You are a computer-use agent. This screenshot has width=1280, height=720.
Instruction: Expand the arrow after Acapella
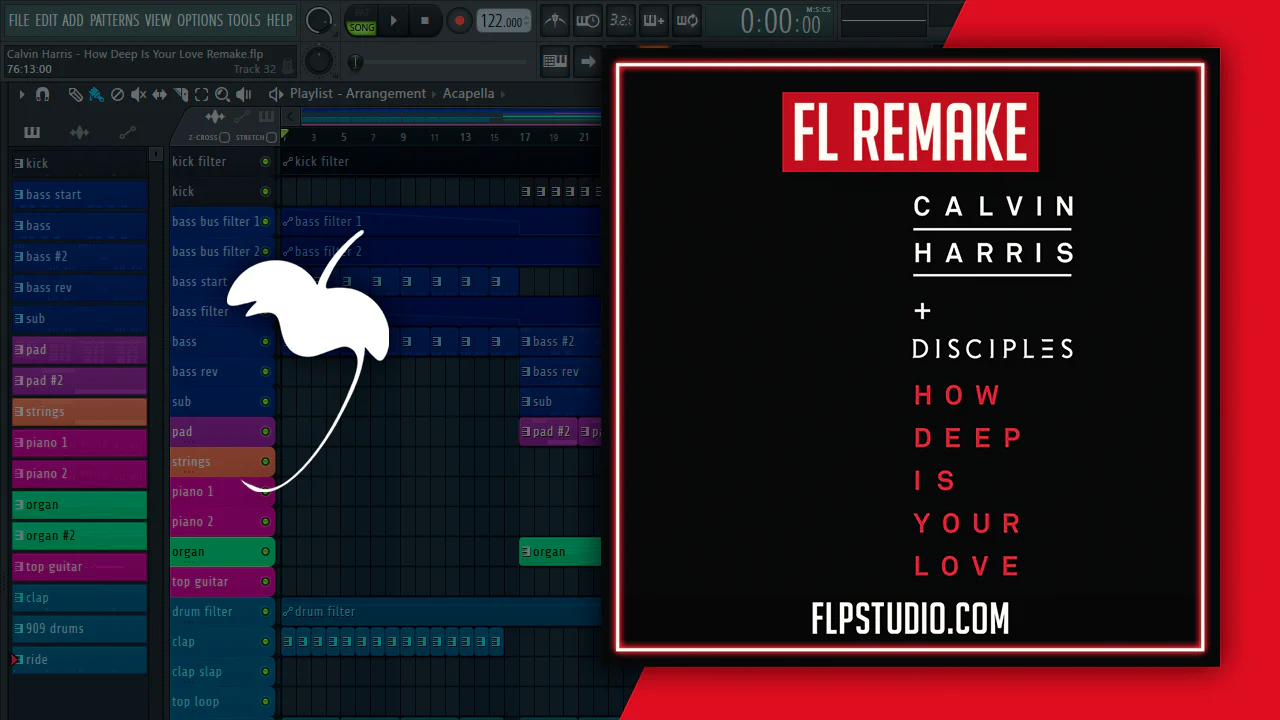[502, 94]
